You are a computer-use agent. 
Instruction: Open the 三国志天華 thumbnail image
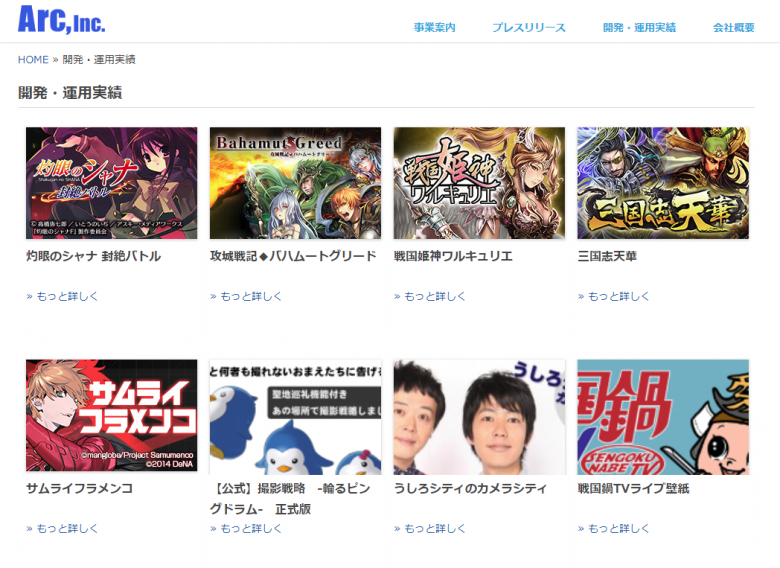[663, 183]
